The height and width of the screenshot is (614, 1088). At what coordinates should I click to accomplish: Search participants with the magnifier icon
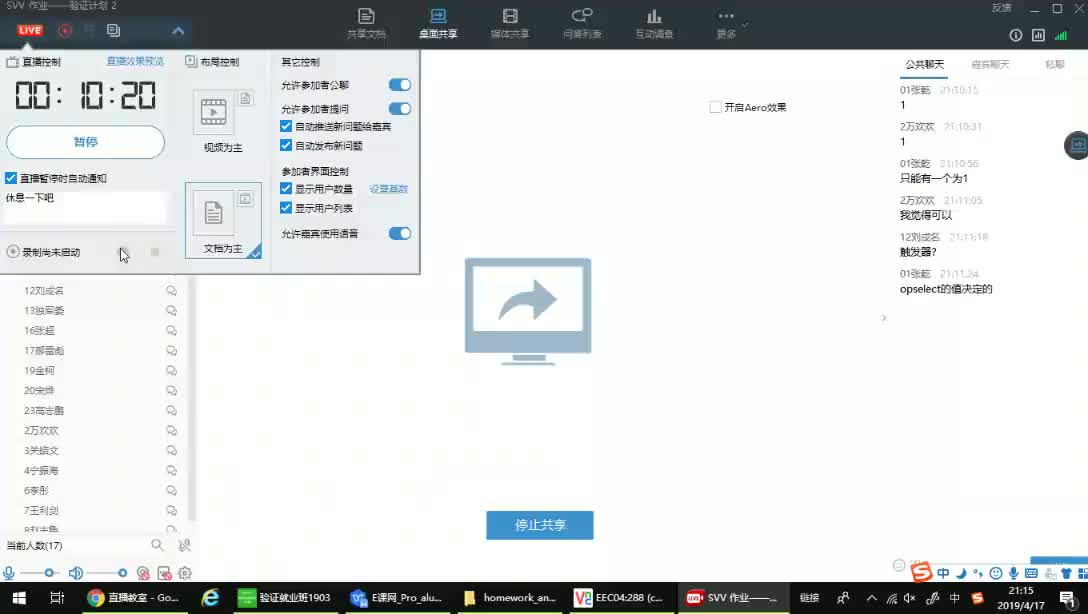pyautogui.click(x=158, y=545)
